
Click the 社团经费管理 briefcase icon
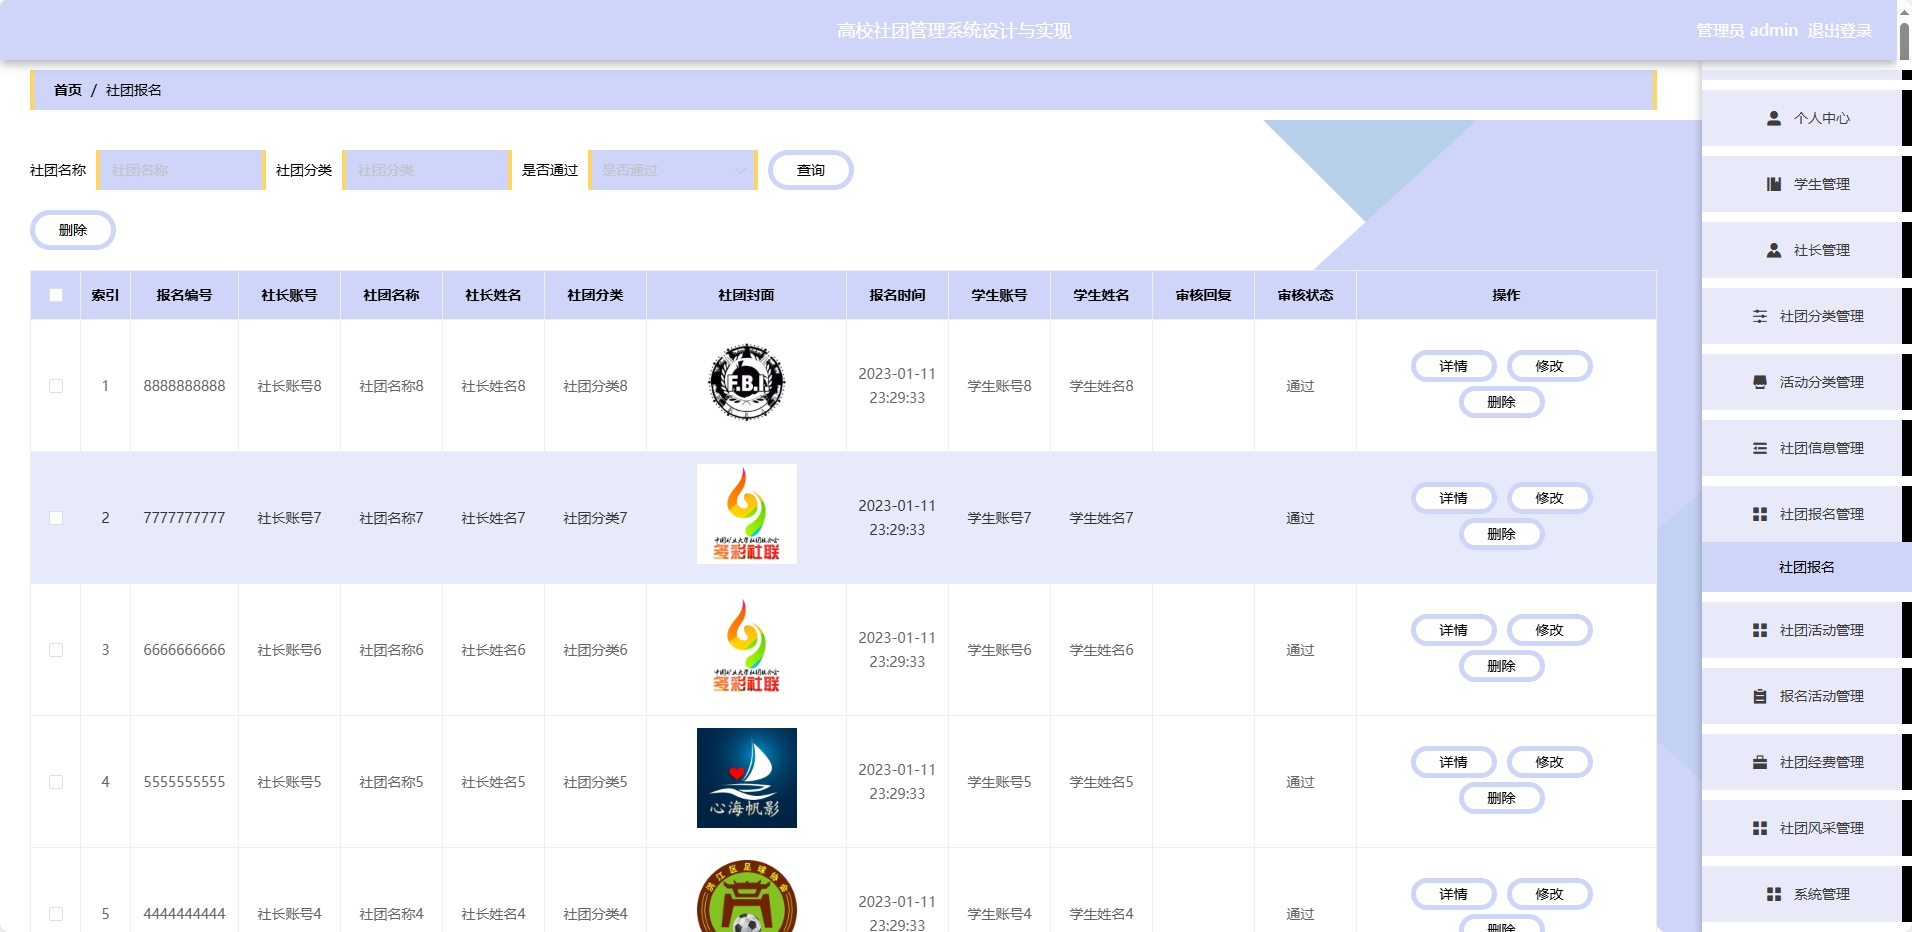1760,762
